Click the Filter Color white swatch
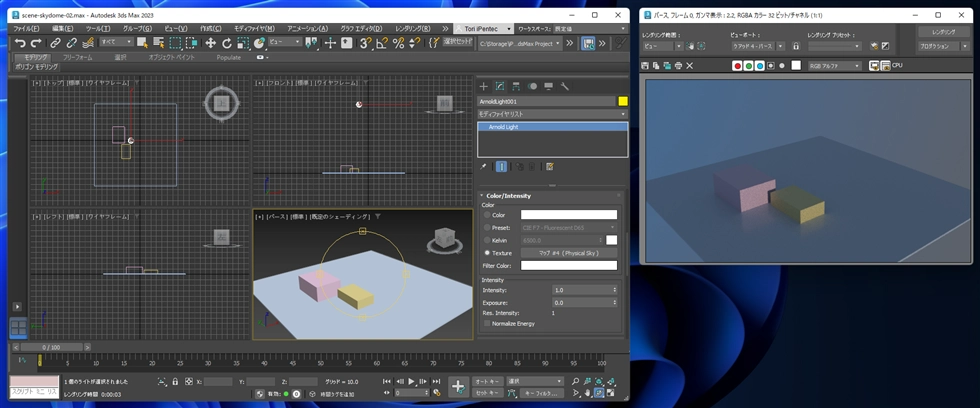 [x=569, y=266]
